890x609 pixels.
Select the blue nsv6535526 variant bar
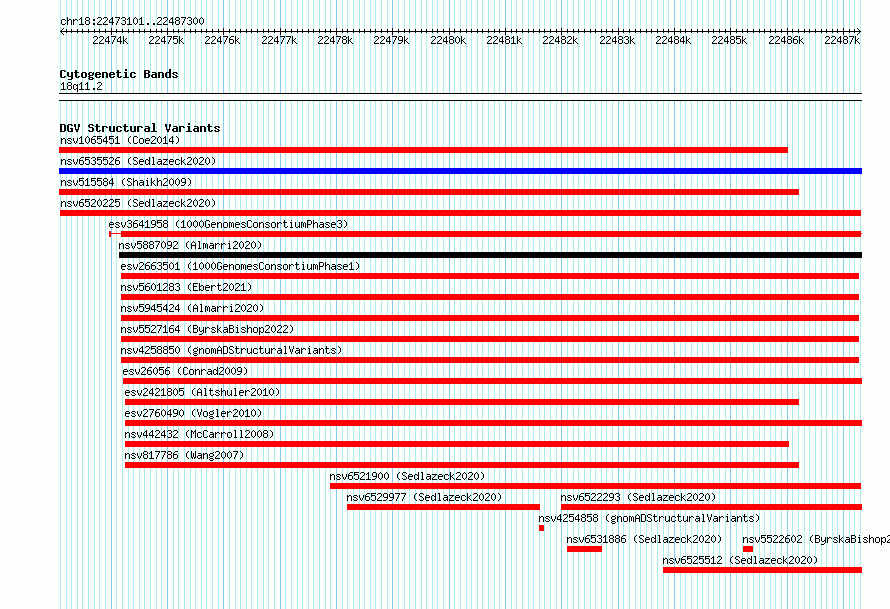[460, 171]
